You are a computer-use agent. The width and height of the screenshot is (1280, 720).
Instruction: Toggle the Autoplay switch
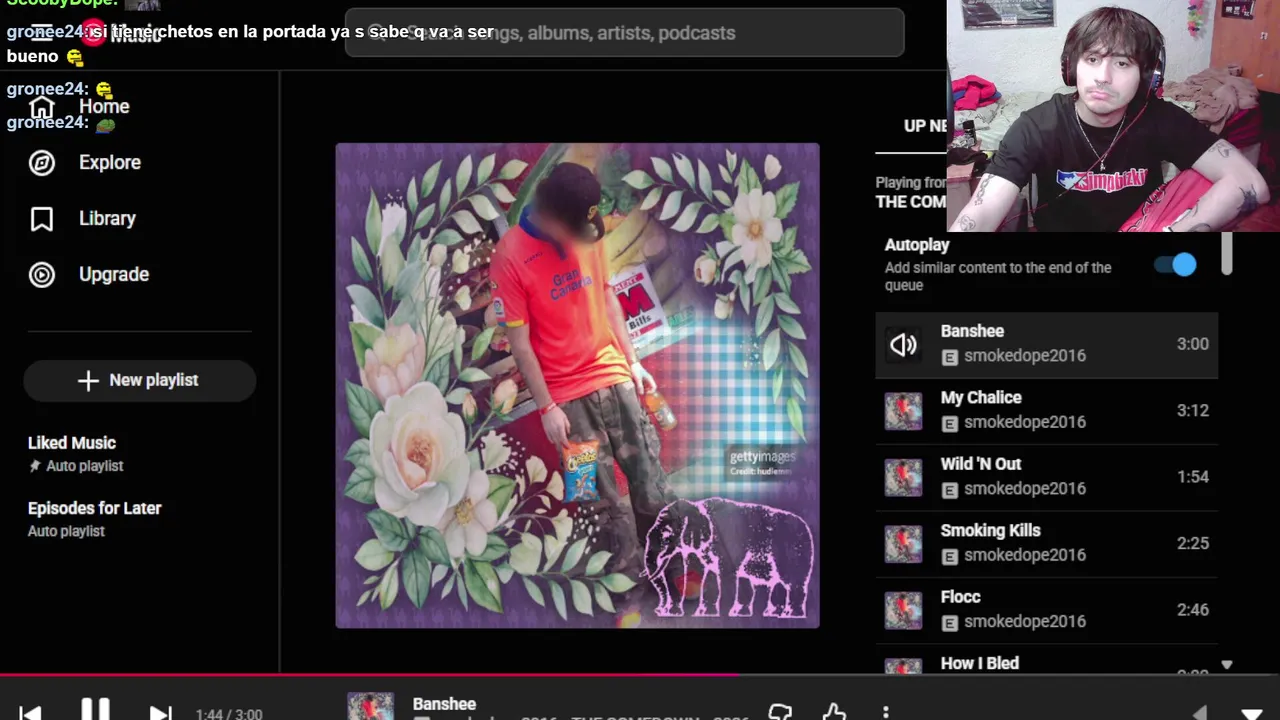tap(1175, 265)
